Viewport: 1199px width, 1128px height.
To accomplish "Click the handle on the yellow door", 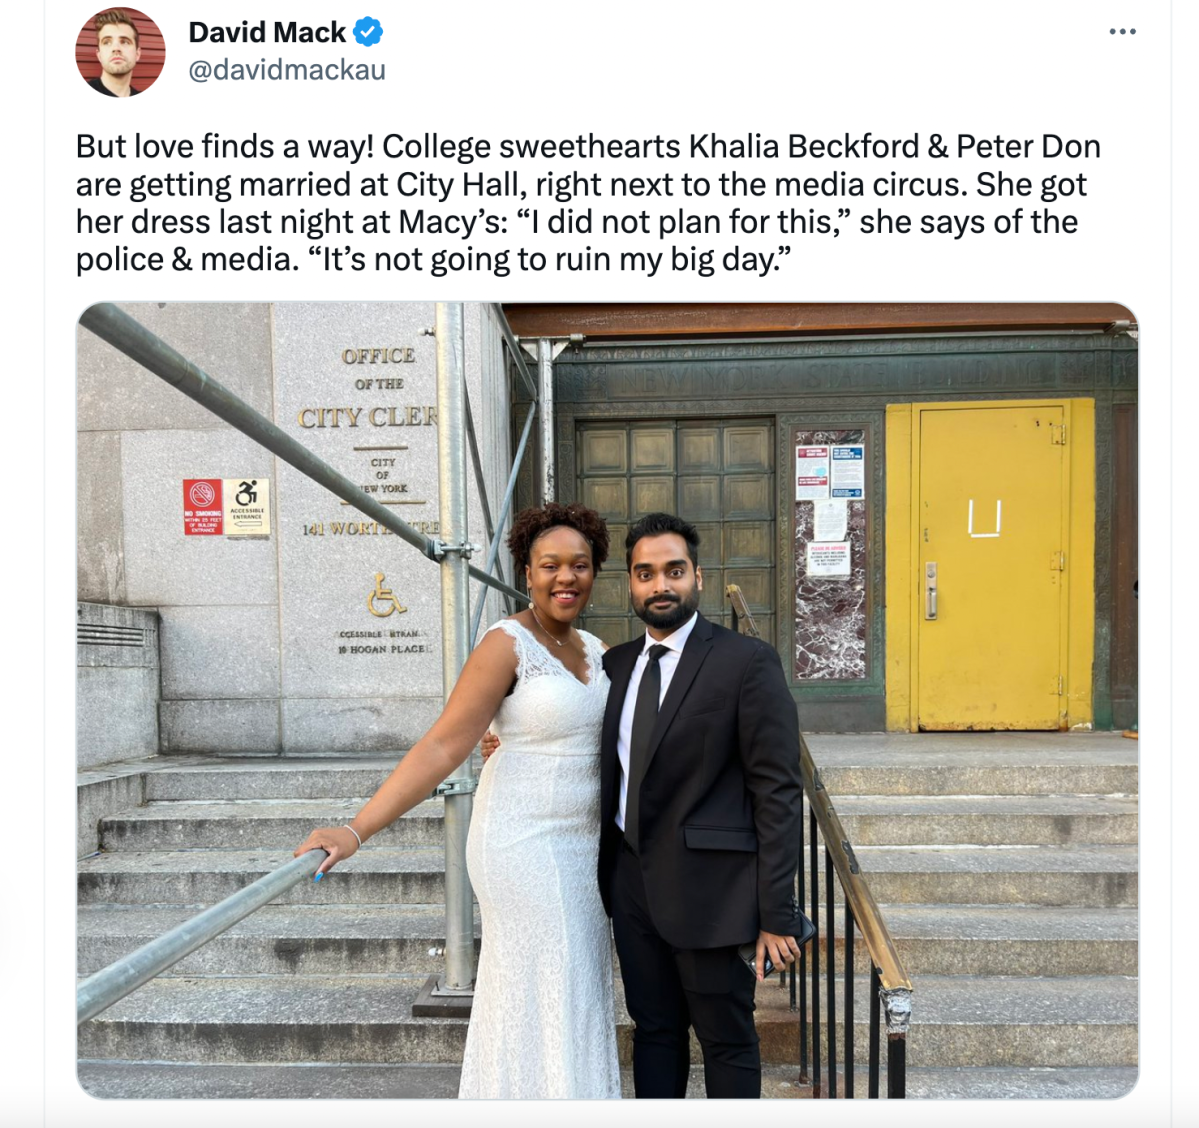I will click(x=931, y=590).
